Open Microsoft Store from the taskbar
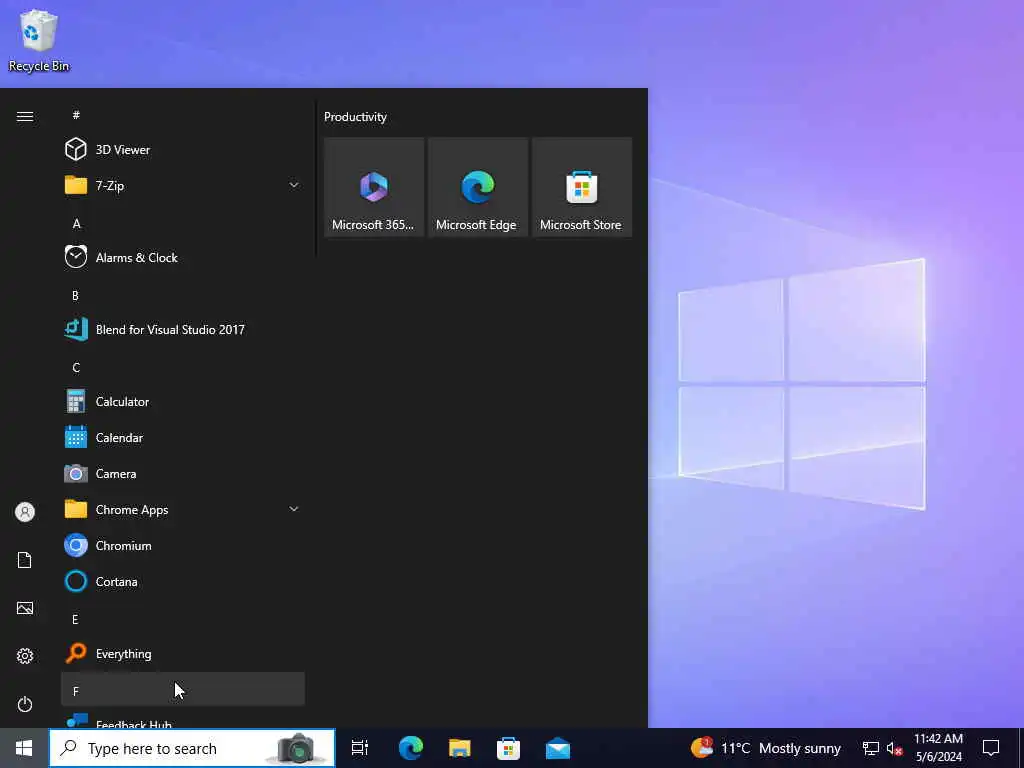This screenshot has width=1024, height=768. (x=509, y=748)
